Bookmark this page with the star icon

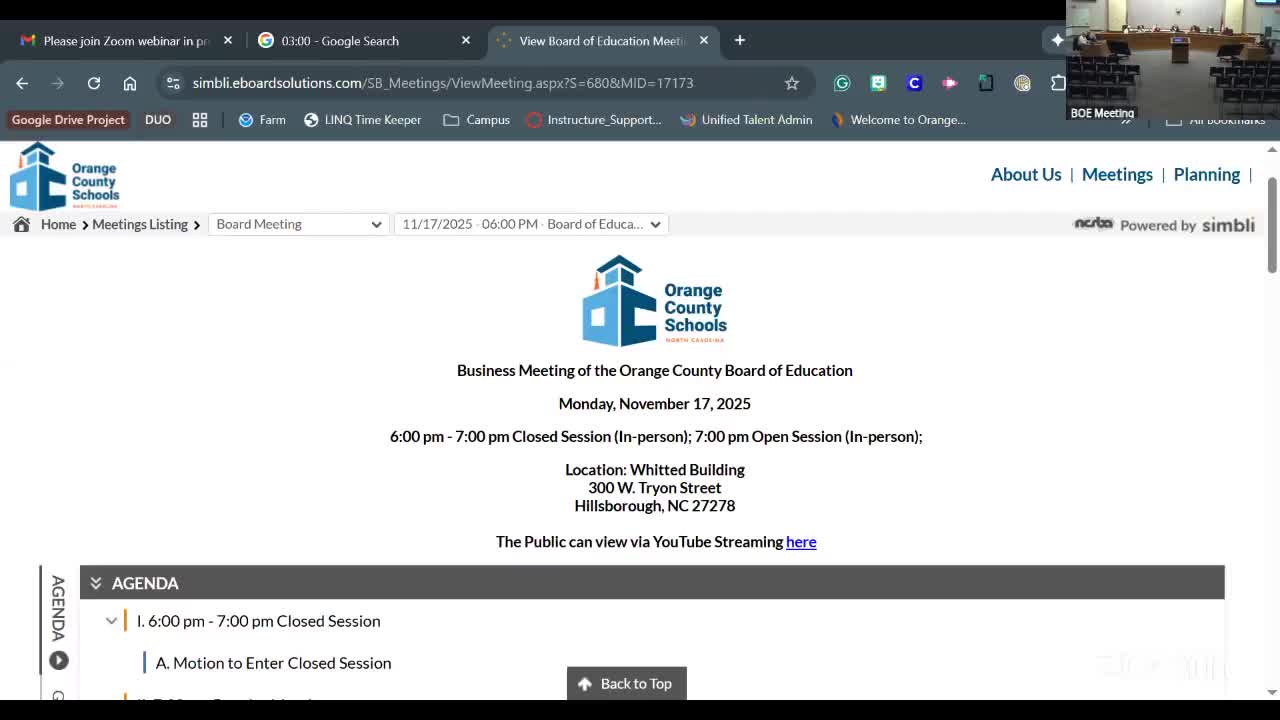click(x=792, y=83)
